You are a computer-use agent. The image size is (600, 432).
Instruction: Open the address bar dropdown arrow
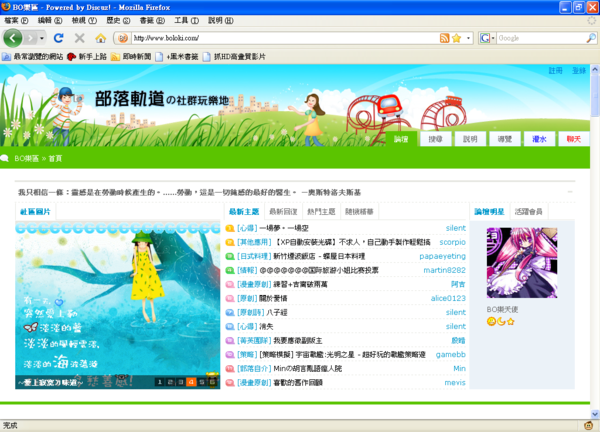coord(468,38)
